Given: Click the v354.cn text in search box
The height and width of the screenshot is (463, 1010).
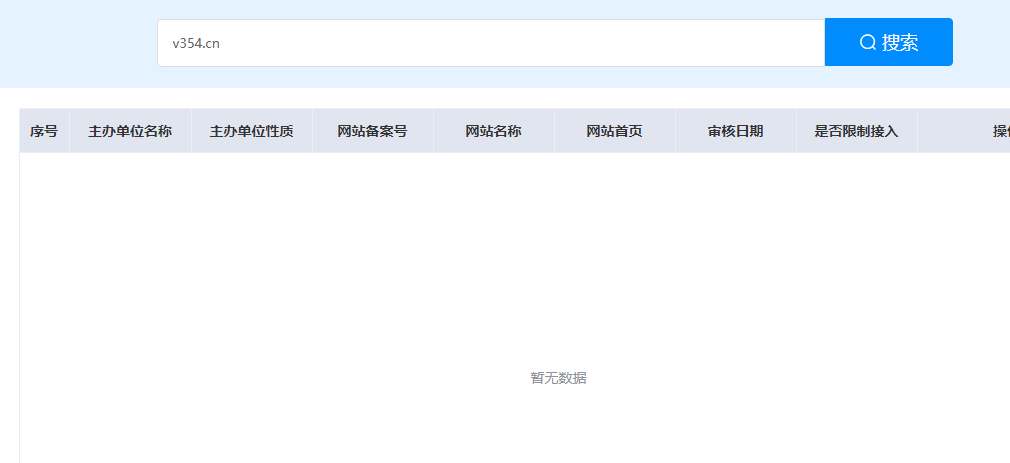Looking at the screenshot, I should [196, 43].
